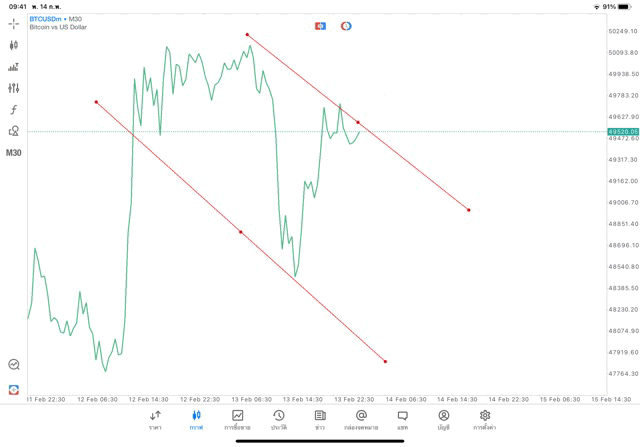This screenshot has width=640, height=447.
Task: Tap the chart search magnifier icon
Action: (x=14, y=365)
